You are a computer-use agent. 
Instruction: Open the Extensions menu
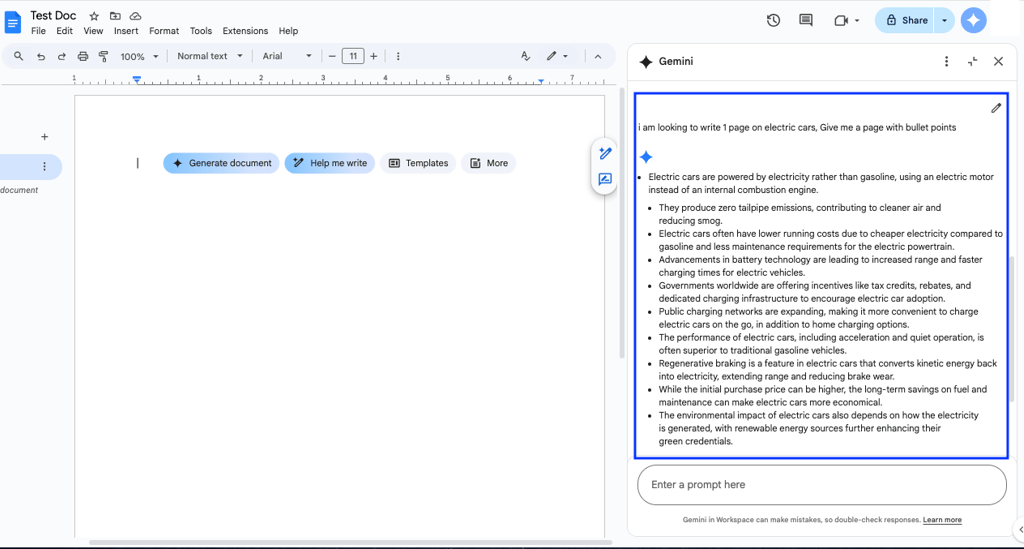click(x=245, y=31)
